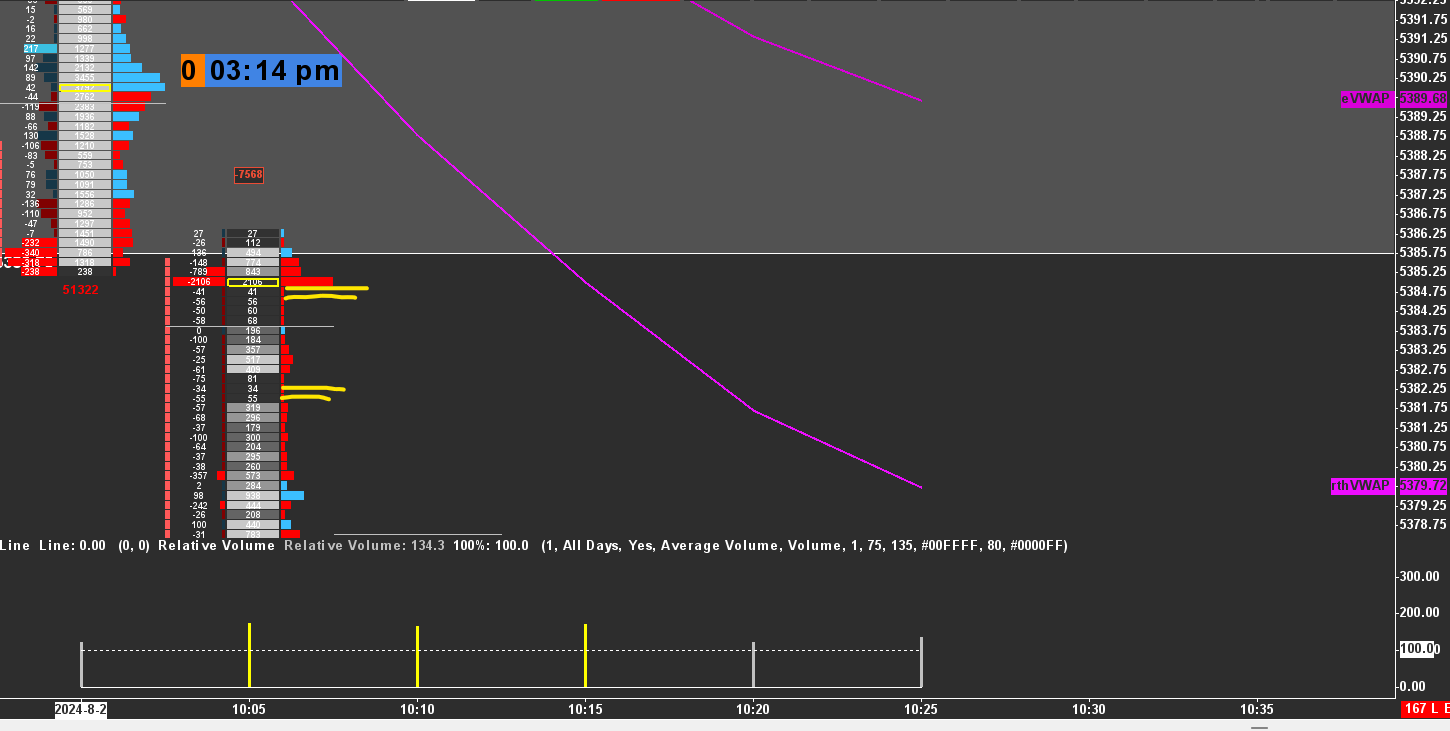Click the yellow relative volume bar above 10:05
Viewport: 1450px width, 731px height.
click(x=249, y=655)
